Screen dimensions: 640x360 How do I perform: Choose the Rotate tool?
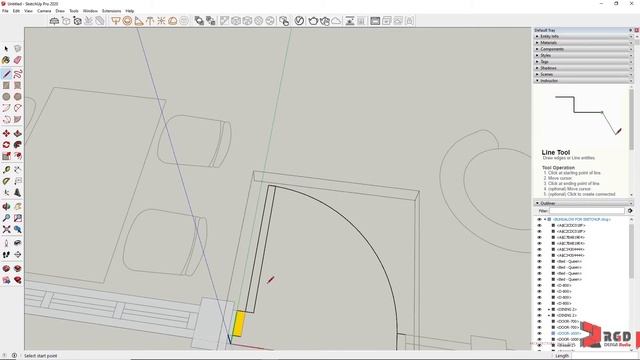click(x=6, y=145)
